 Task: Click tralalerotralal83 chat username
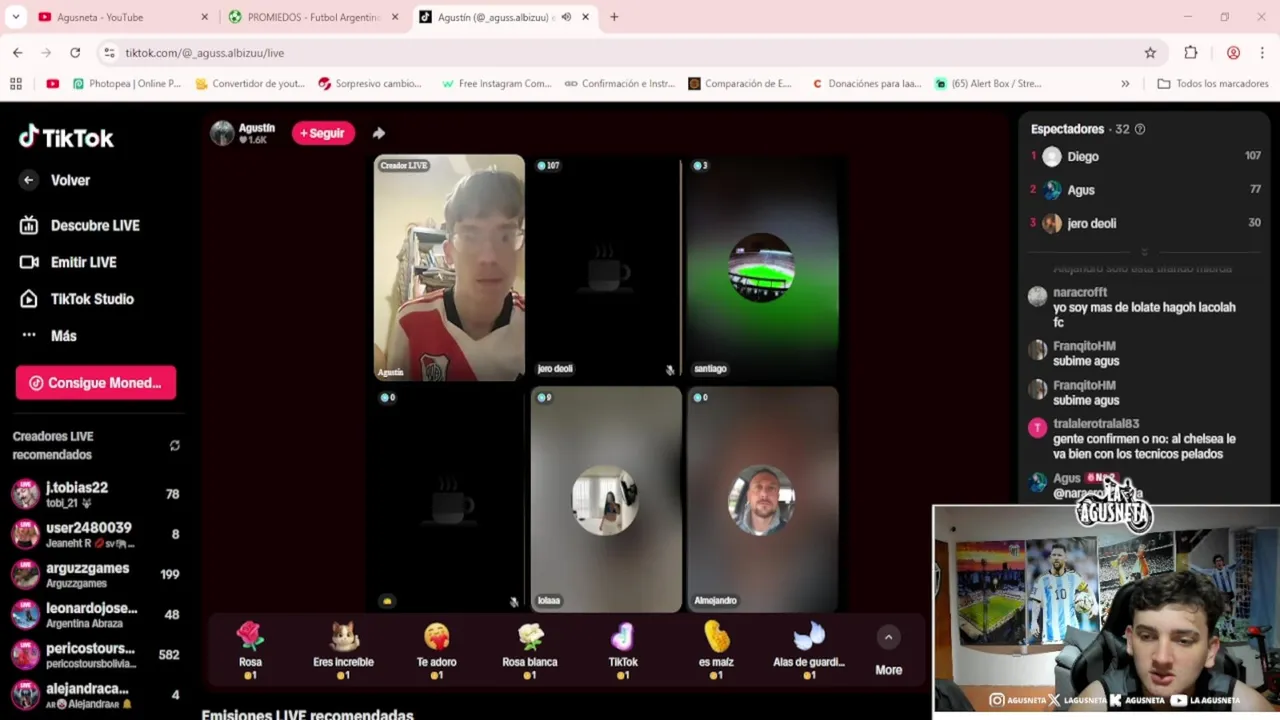[x=1096, y=424]
